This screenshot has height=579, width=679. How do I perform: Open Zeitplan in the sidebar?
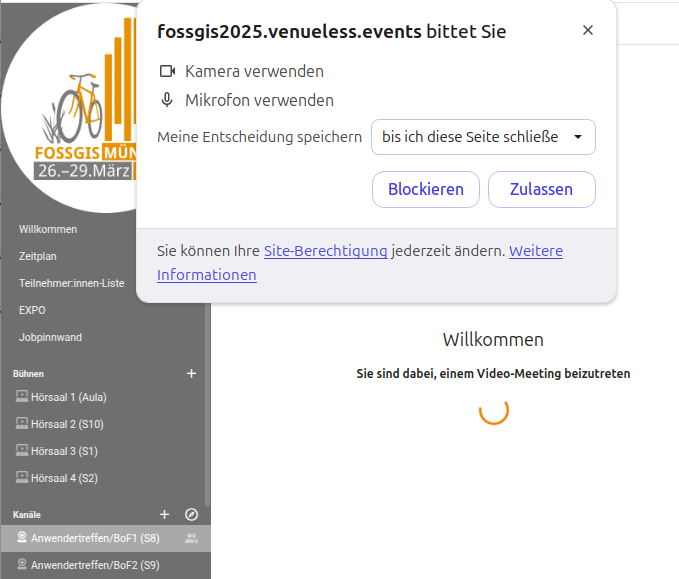click(40, 256)
